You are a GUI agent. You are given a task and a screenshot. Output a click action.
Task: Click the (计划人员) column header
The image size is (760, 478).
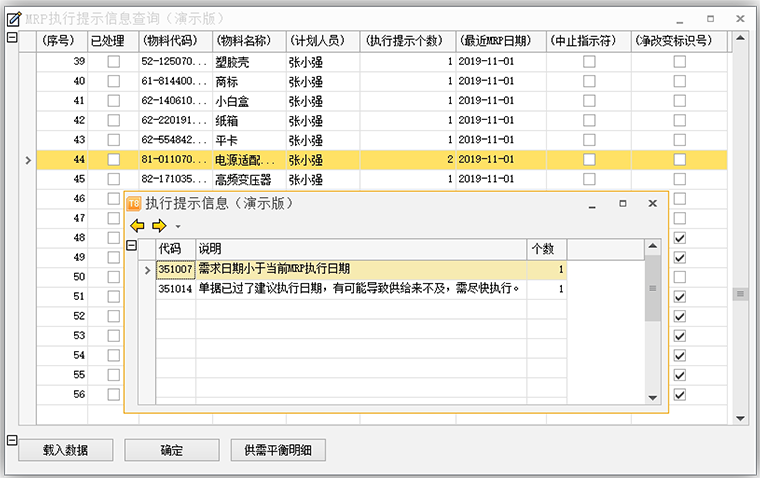[323, 41]
